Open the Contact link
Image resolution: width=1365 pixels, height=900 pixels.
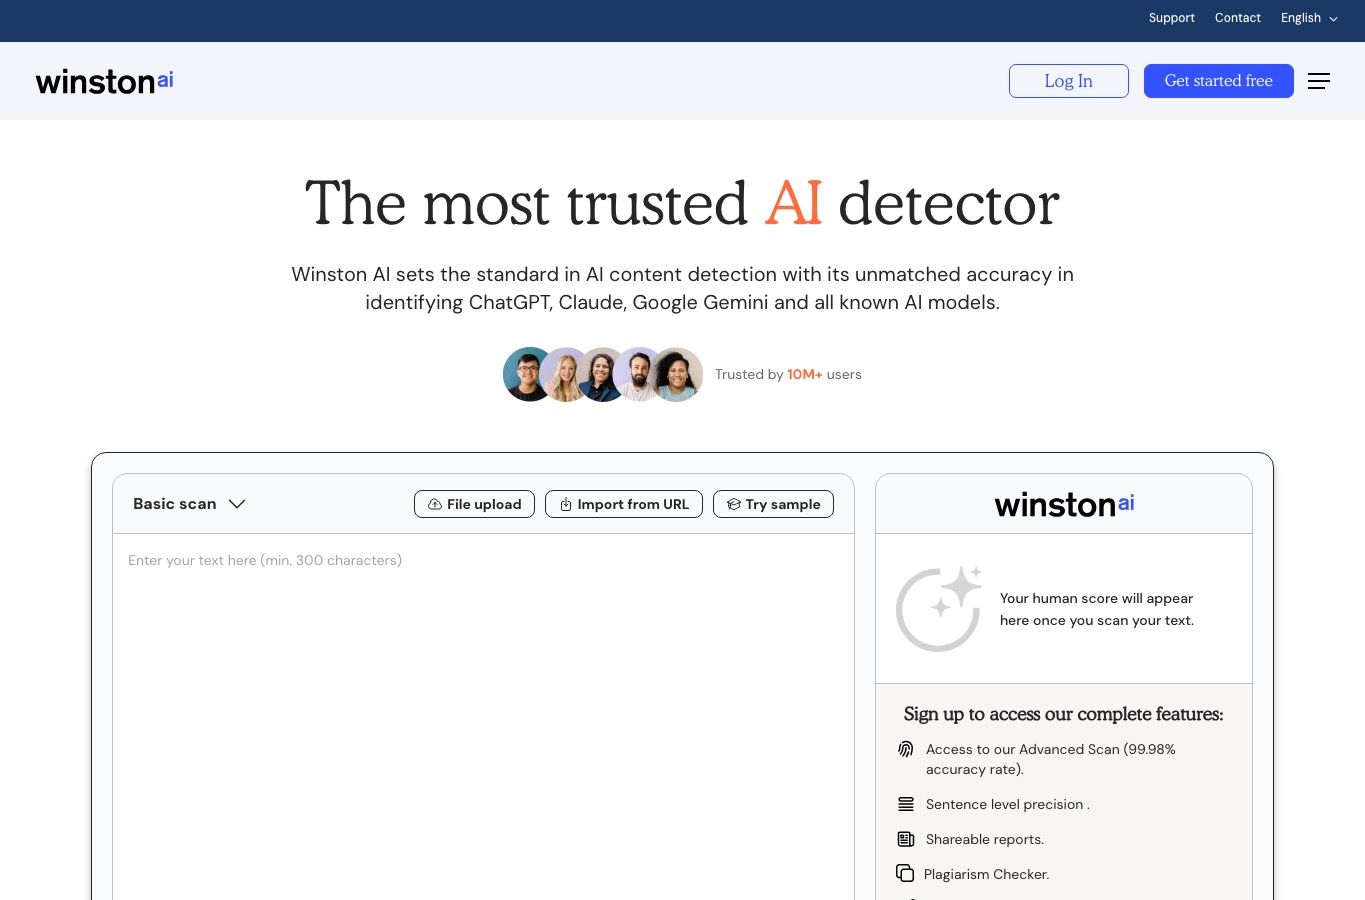pyautogui.click(x=1237, y=18)
